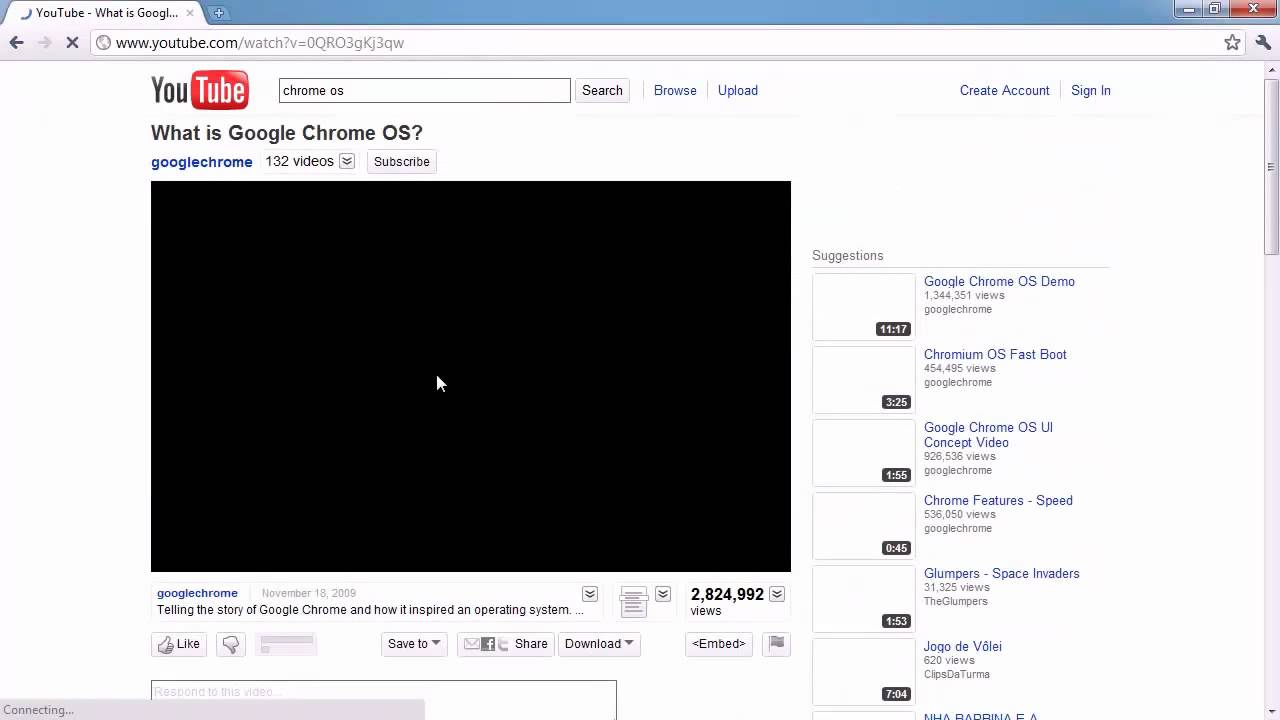Click the black video player area
Viewport: 1280px width, 720px height.
471,376
